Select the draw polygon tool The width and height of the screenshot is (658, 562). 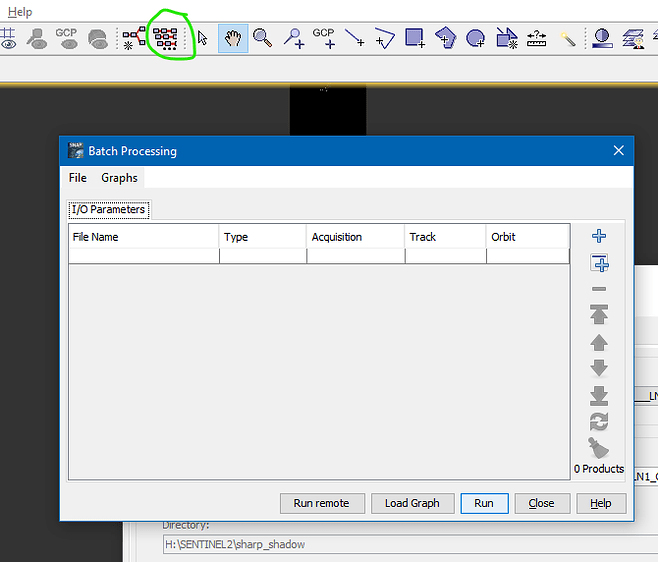(446, 38)
